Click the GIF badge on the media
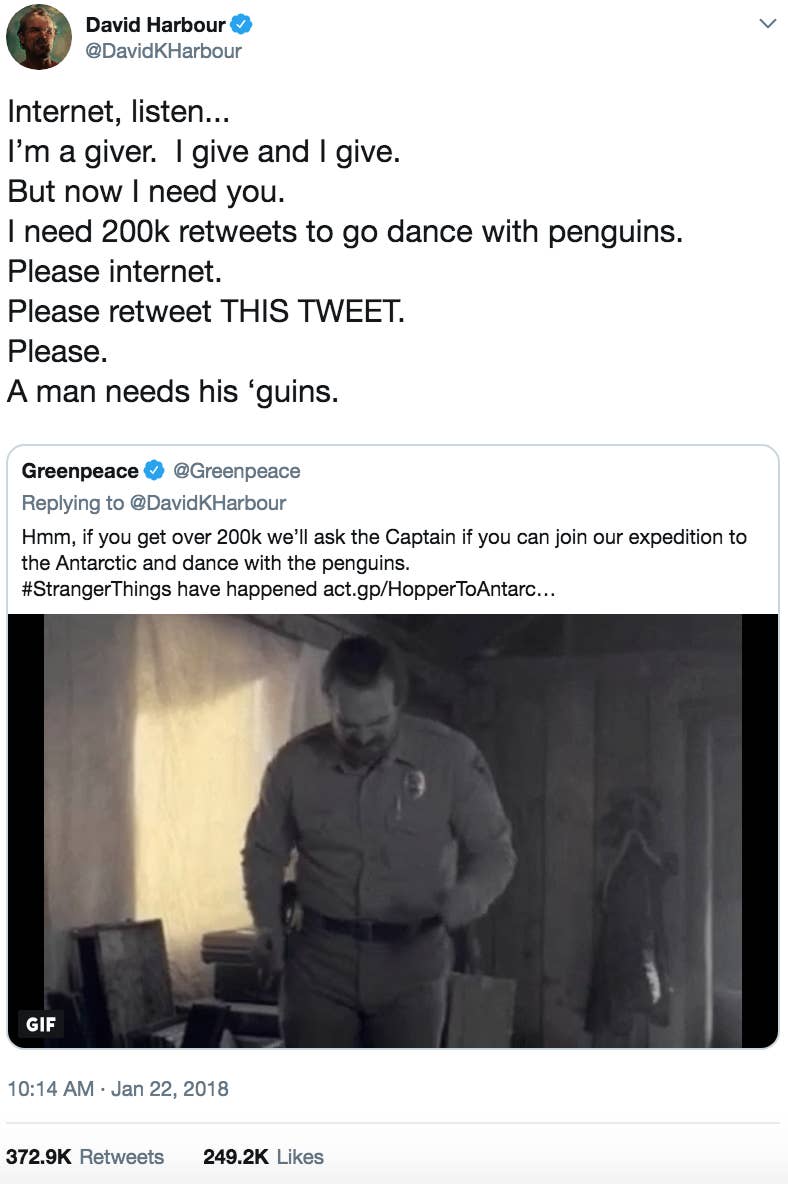 (x=41, y=1024)
